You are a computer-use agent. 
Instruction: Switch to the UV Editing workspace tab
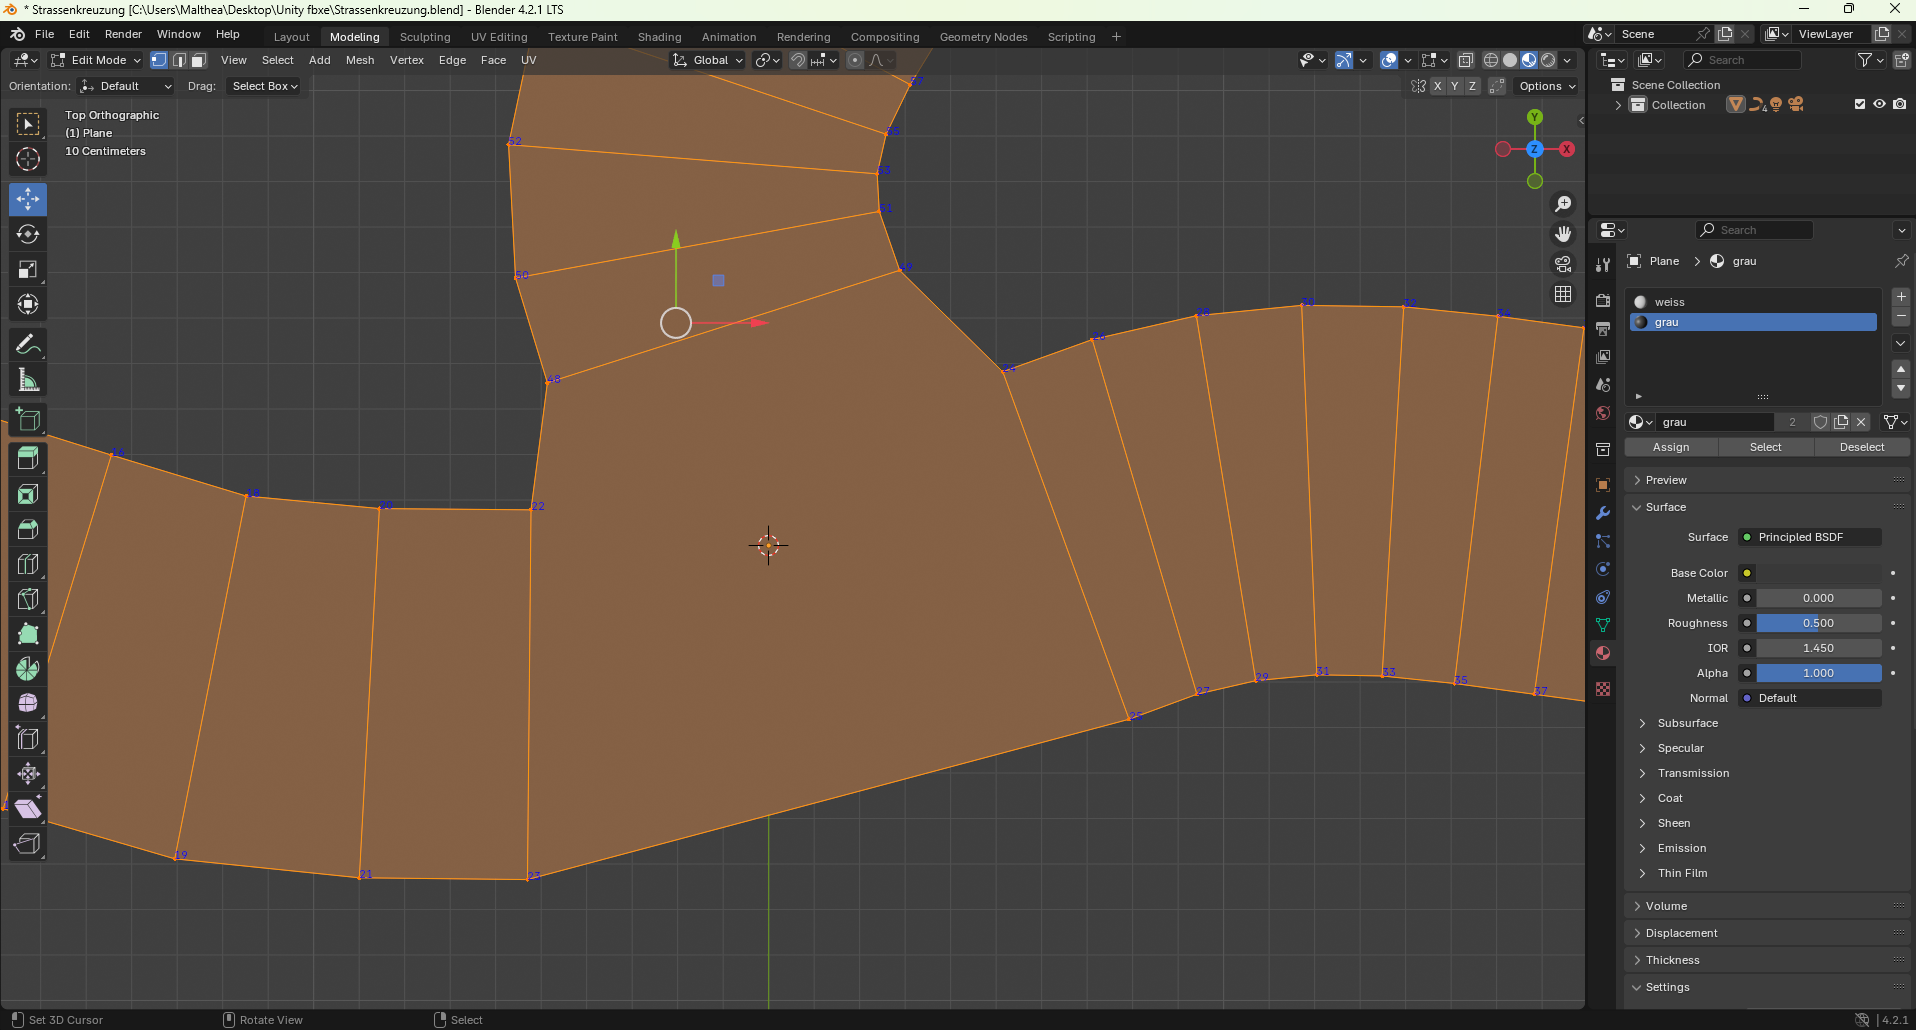(x=498, y=37)
